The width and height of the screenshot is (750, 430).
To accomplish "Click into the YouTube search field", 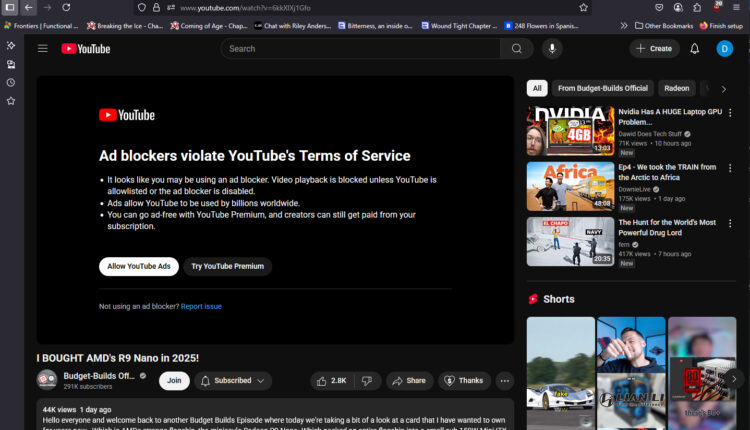I will pos(360,48).
